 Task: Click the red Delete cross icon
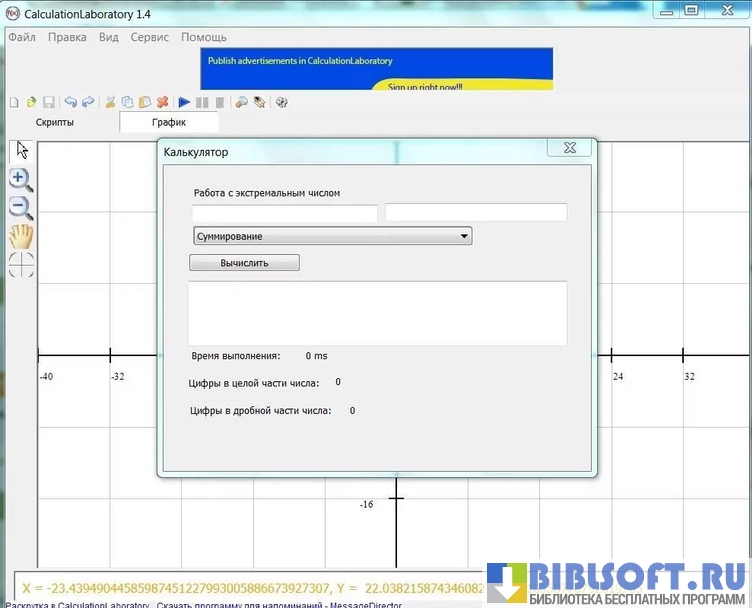tap(162, 102)
